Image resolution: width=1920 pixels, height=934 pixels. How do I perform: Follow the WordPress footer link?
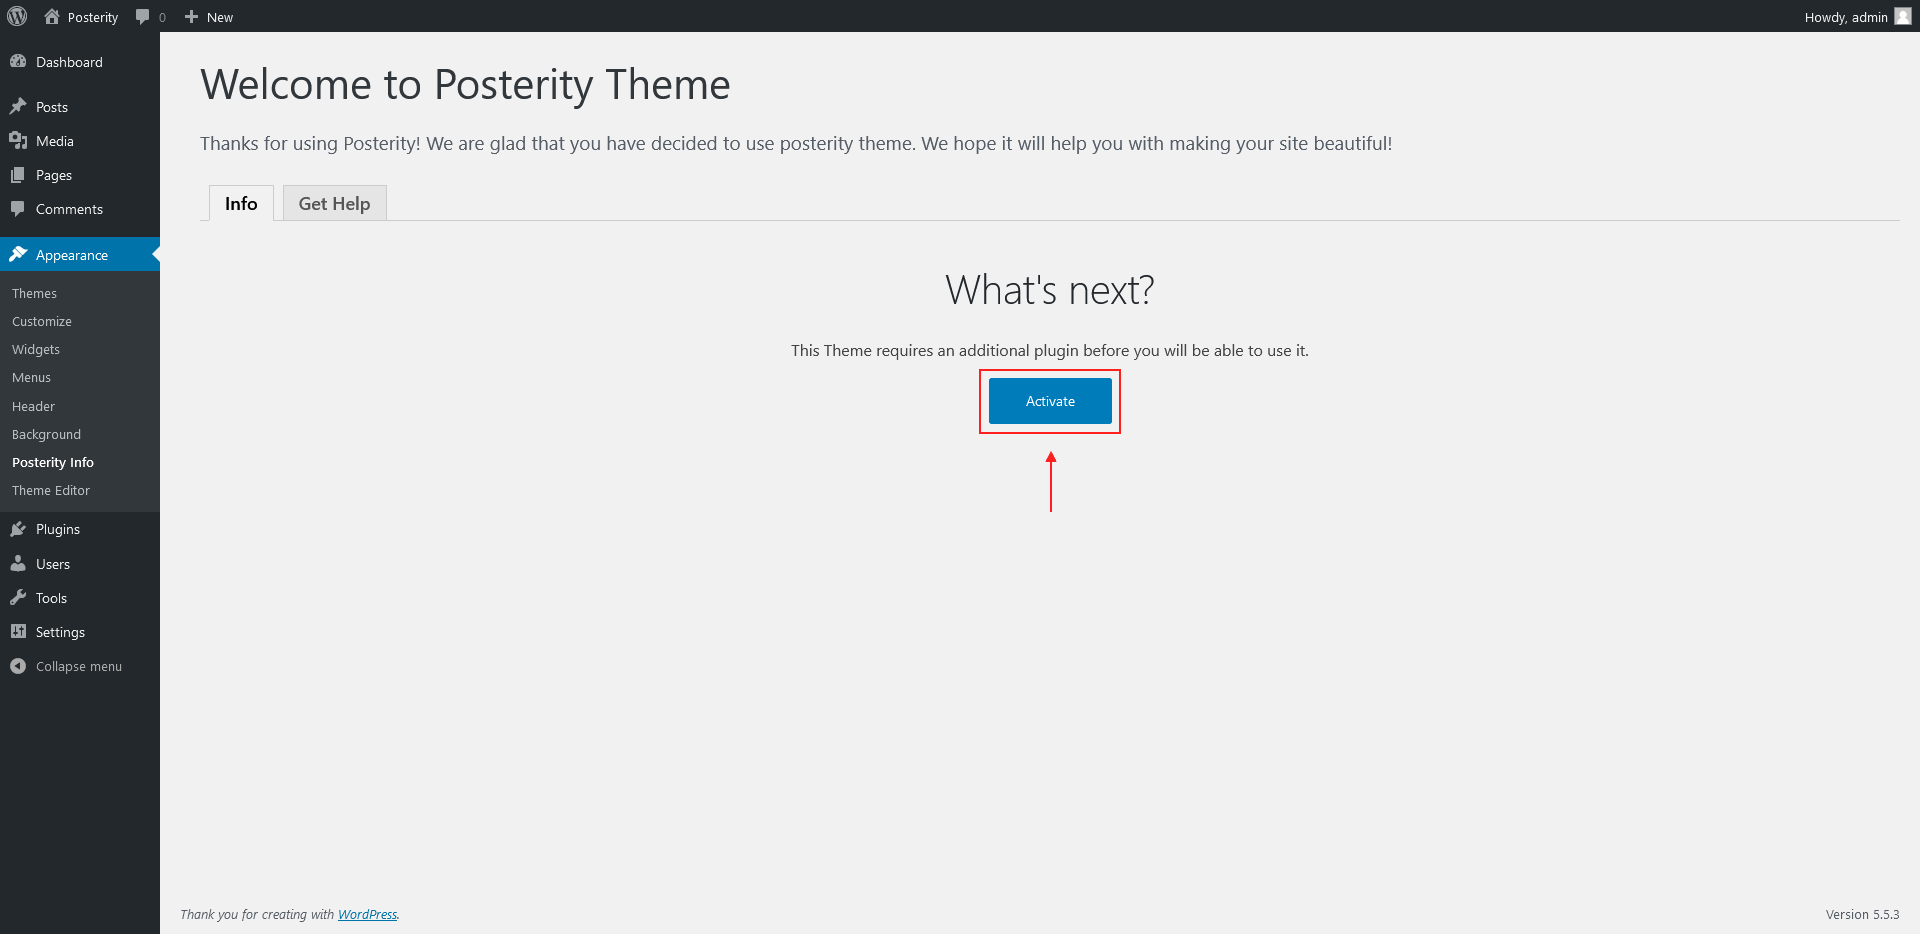[x=367, y=914]
